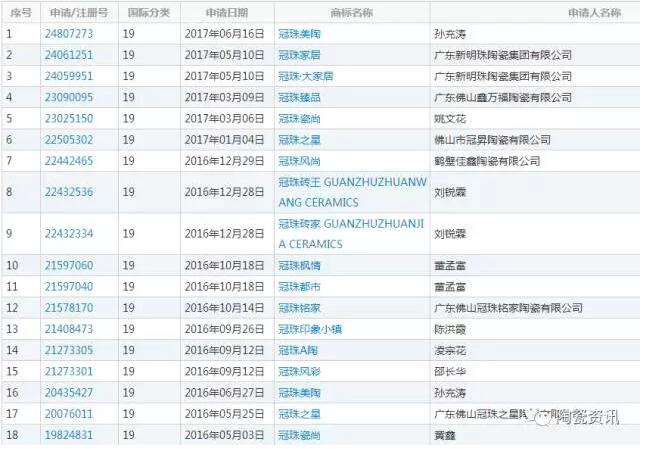Click the 申请人名称 column header
645x449 pixels.
click(x=594, y=13)
